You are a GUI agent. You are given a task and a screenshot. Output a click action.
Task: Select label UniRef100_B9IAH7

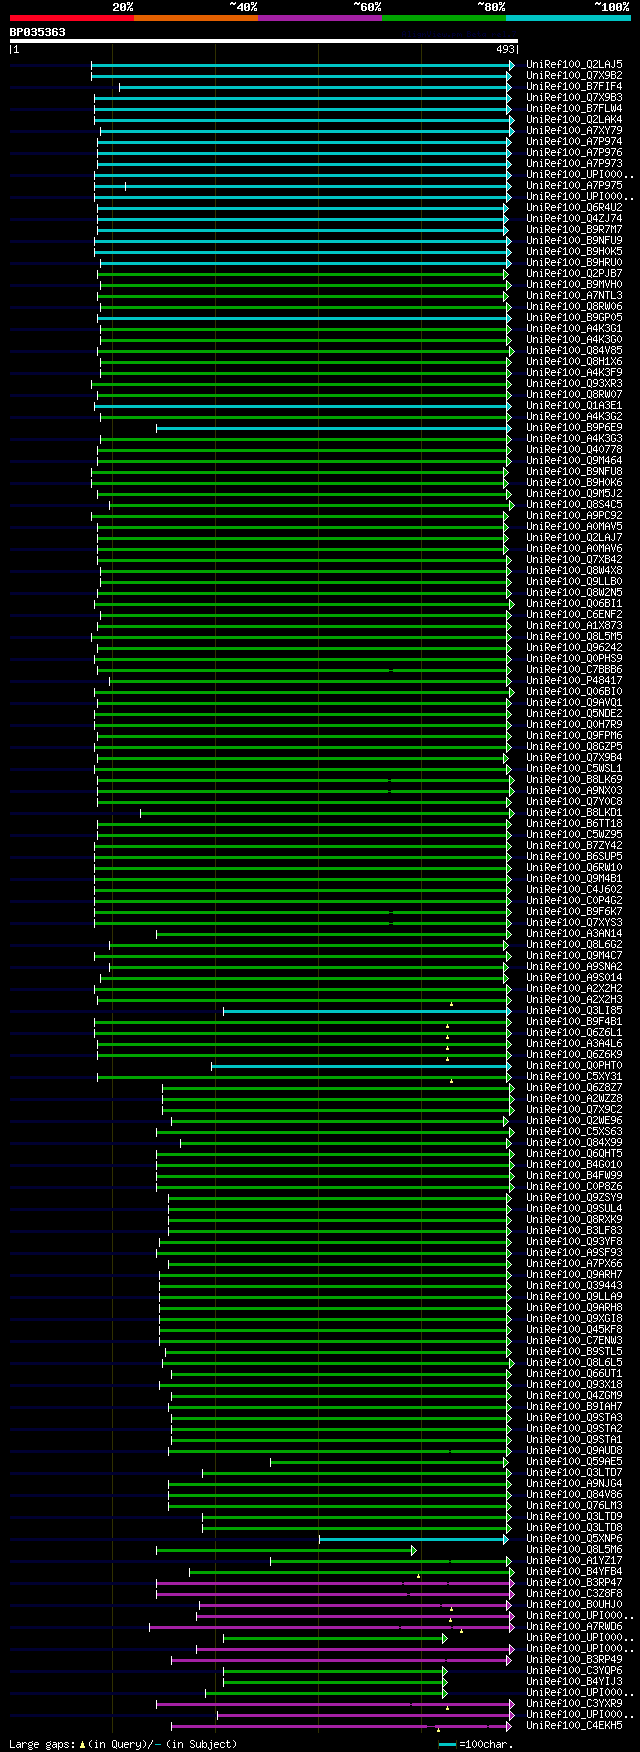point(574,1406)
